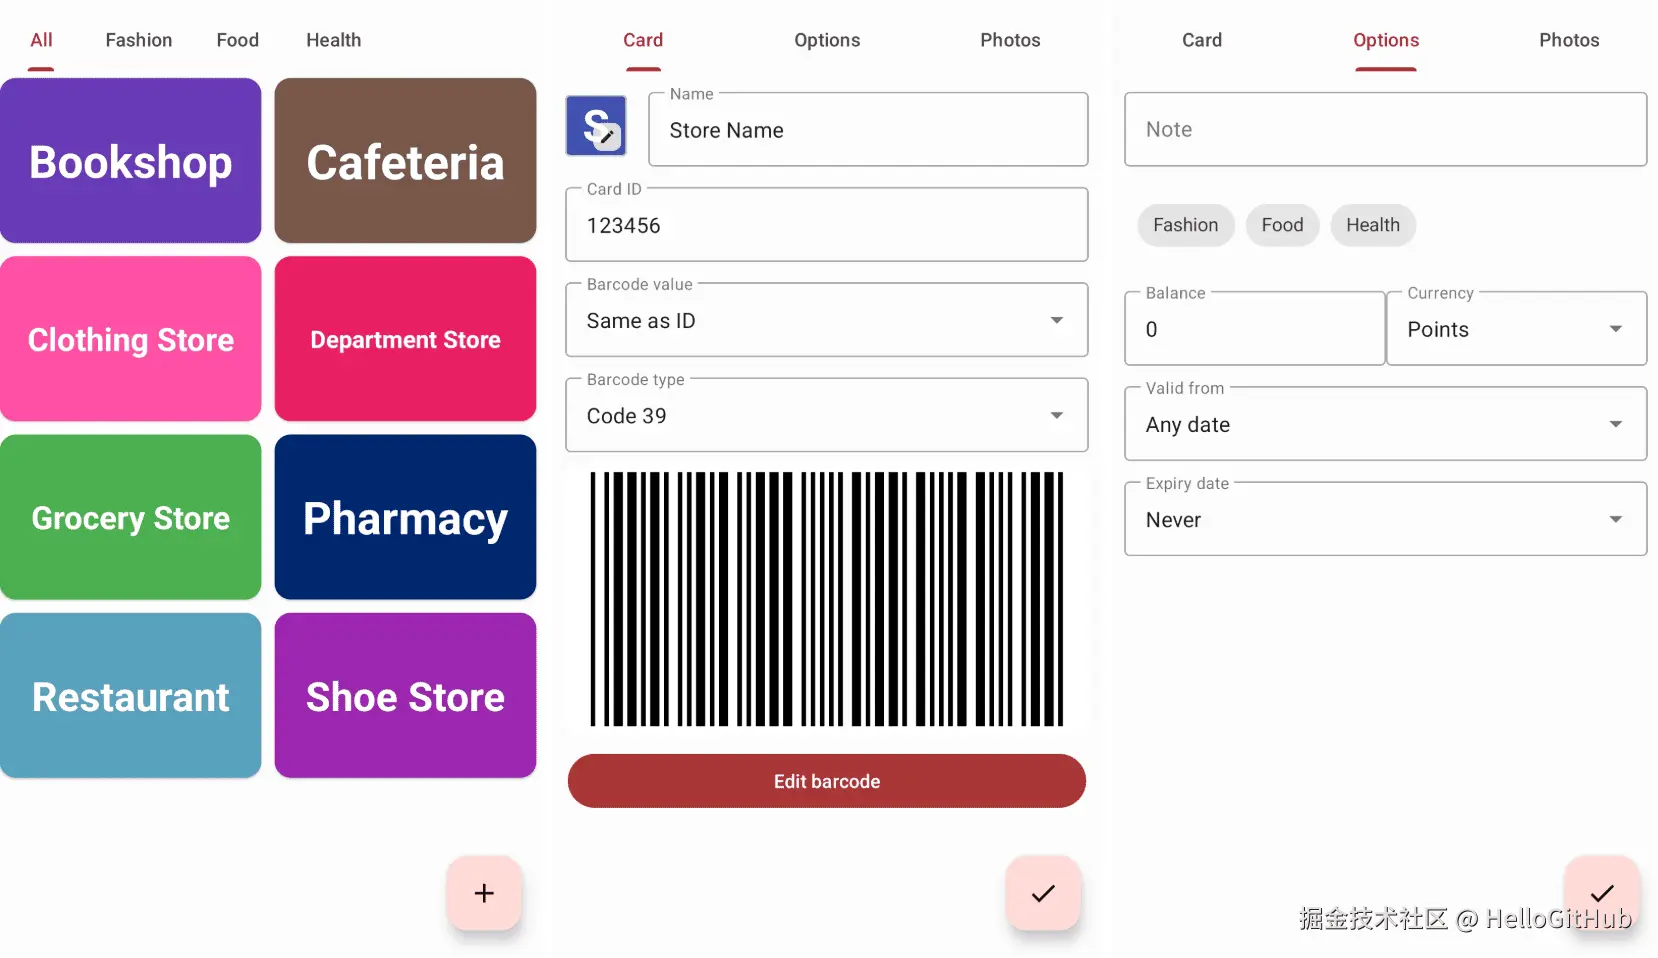The width and height of the screenshot is (1658, 958).
Task: Switch to the Photos tab in middle panel
Action: (x=1010, y=40)
